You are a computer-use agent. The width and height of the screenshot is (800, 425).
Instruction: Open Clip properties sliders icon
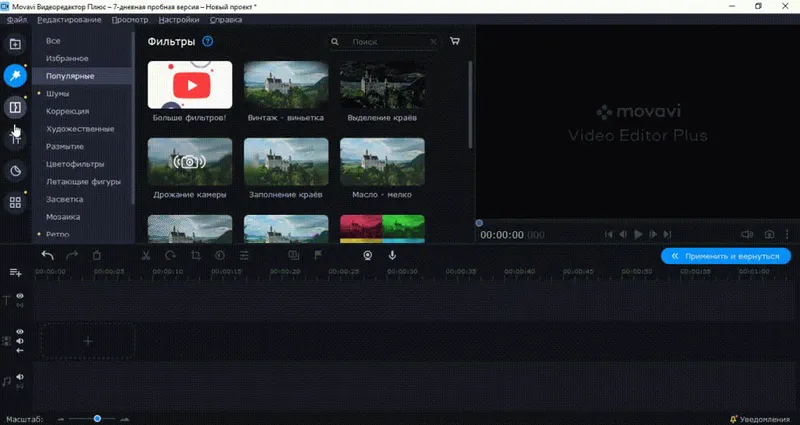click(244, 256)
